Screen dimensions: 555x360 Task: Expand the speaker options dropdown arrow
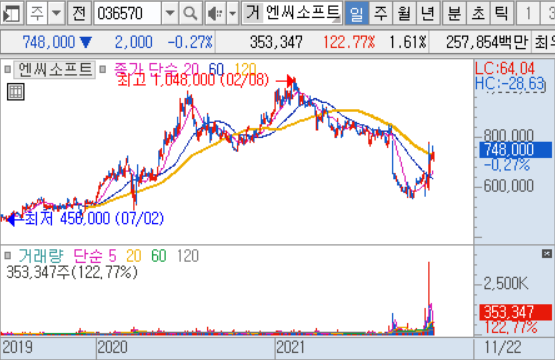pos(233,13)
